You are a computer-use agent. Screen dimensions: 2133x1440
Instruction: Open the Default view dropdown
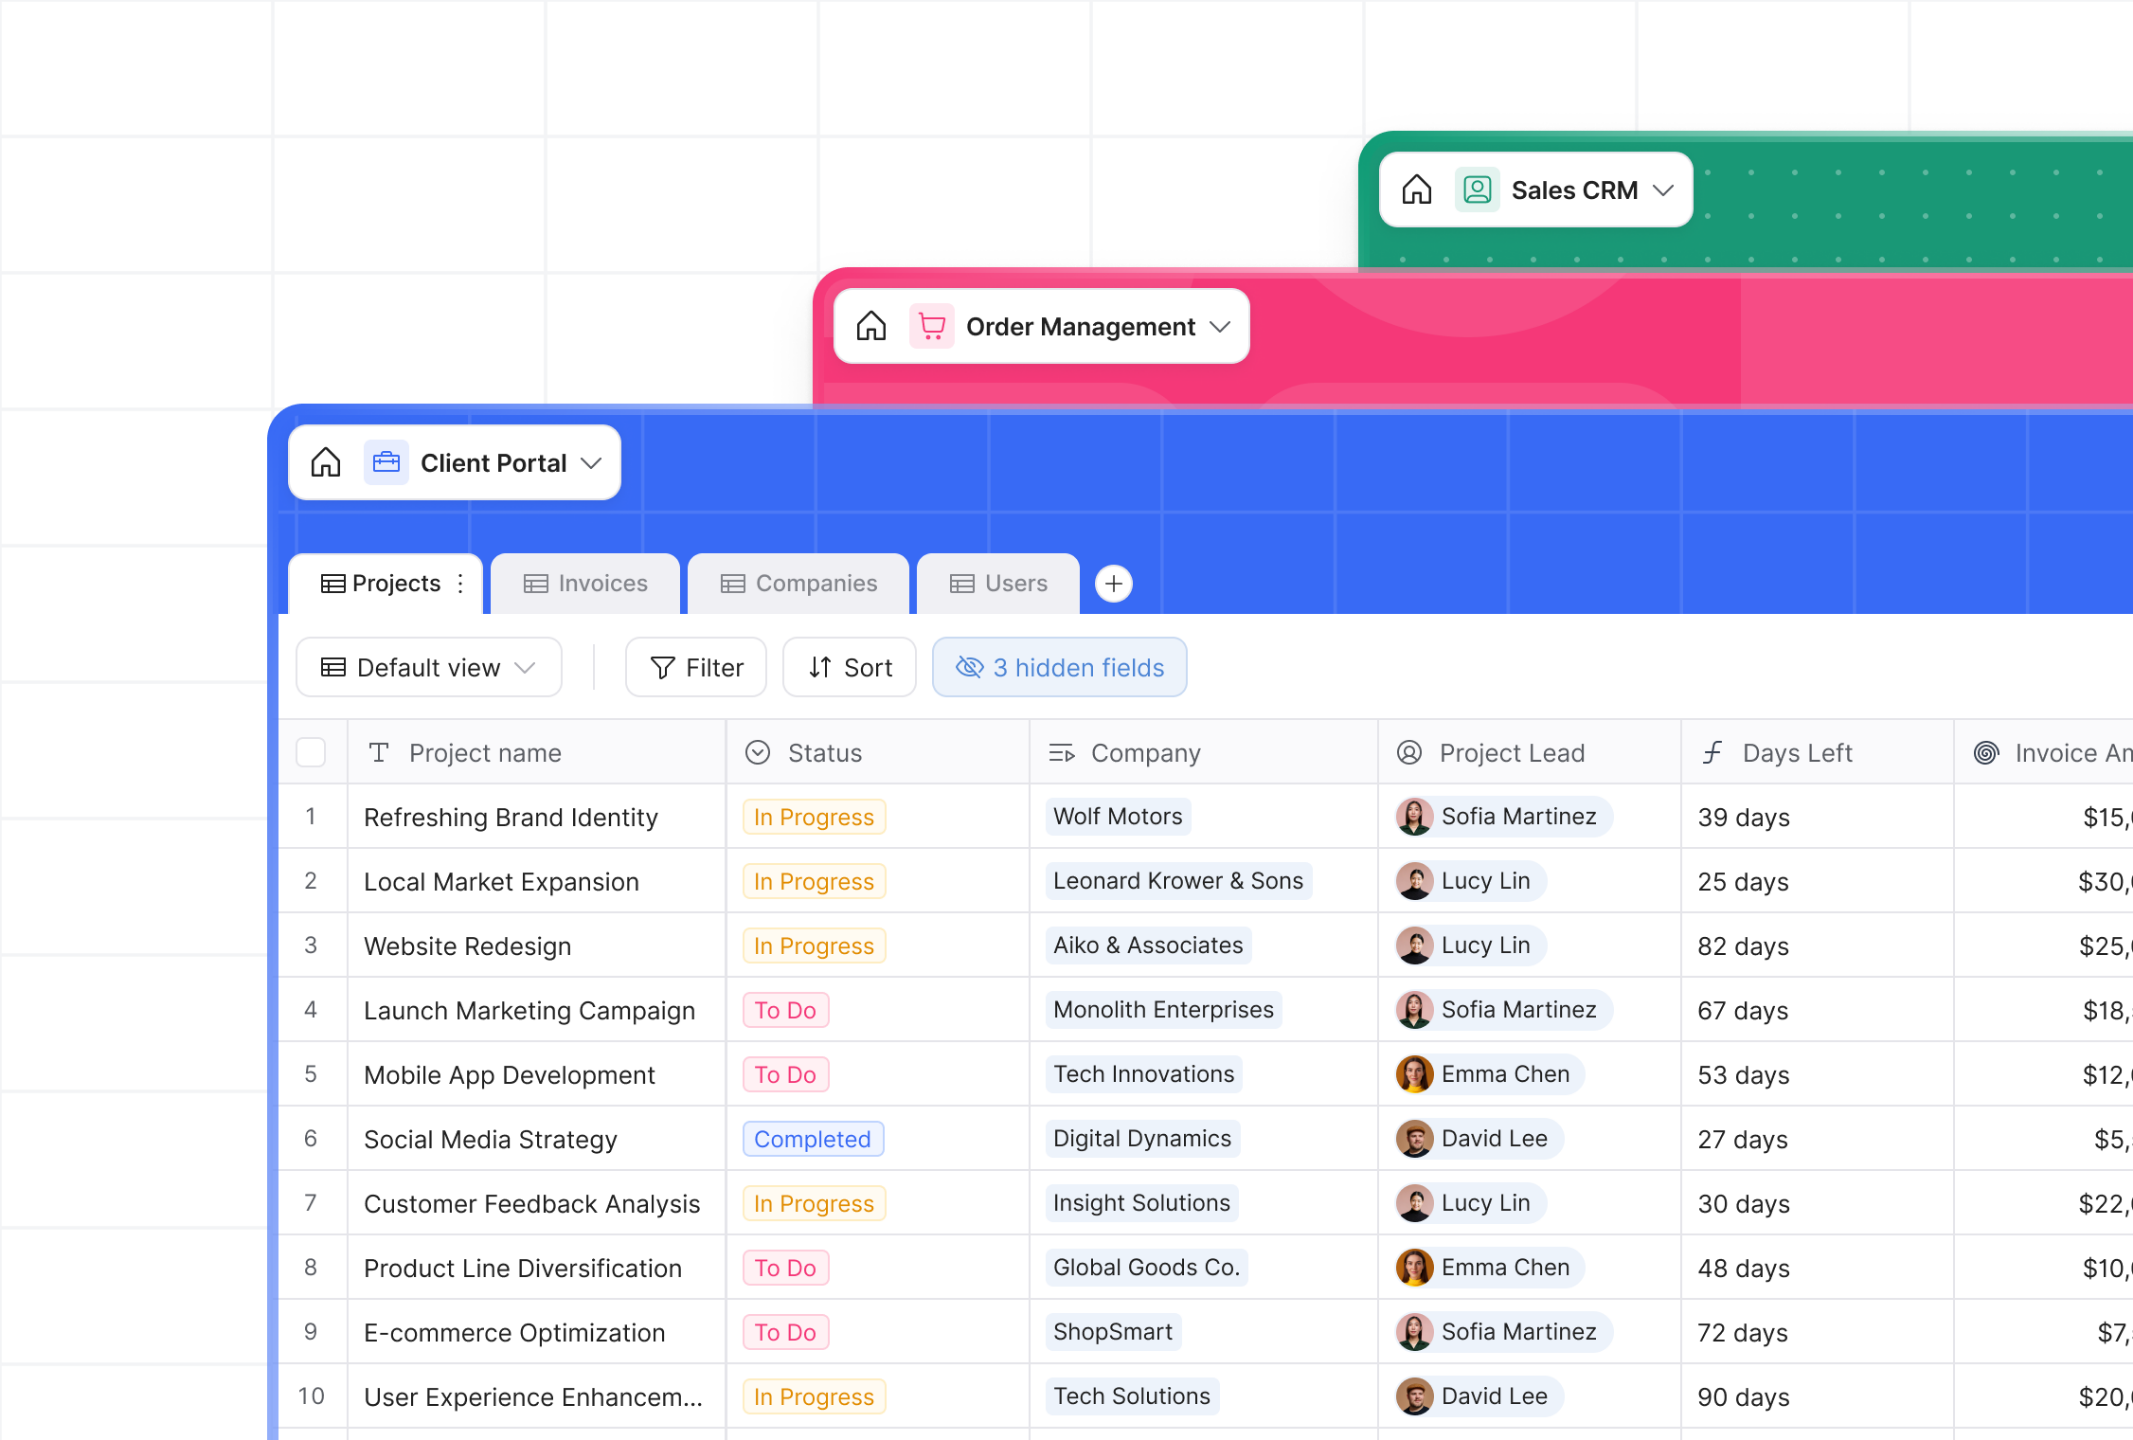[x=428, y=667]
